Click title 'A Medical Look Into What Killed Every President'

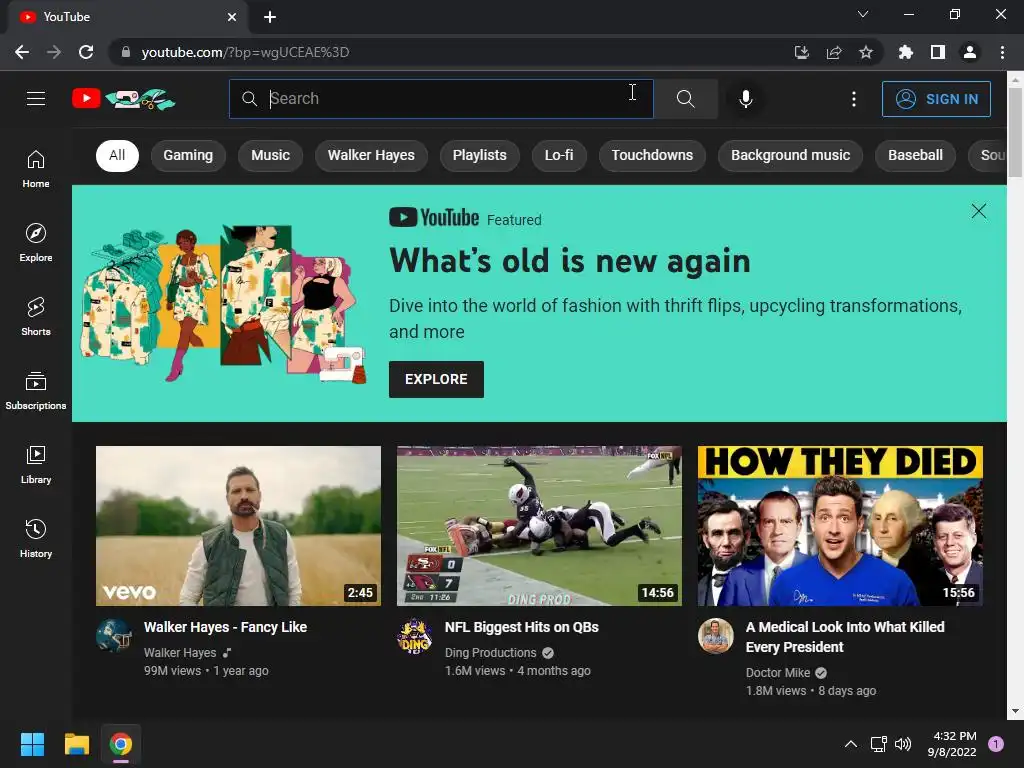tap(845, 637)
